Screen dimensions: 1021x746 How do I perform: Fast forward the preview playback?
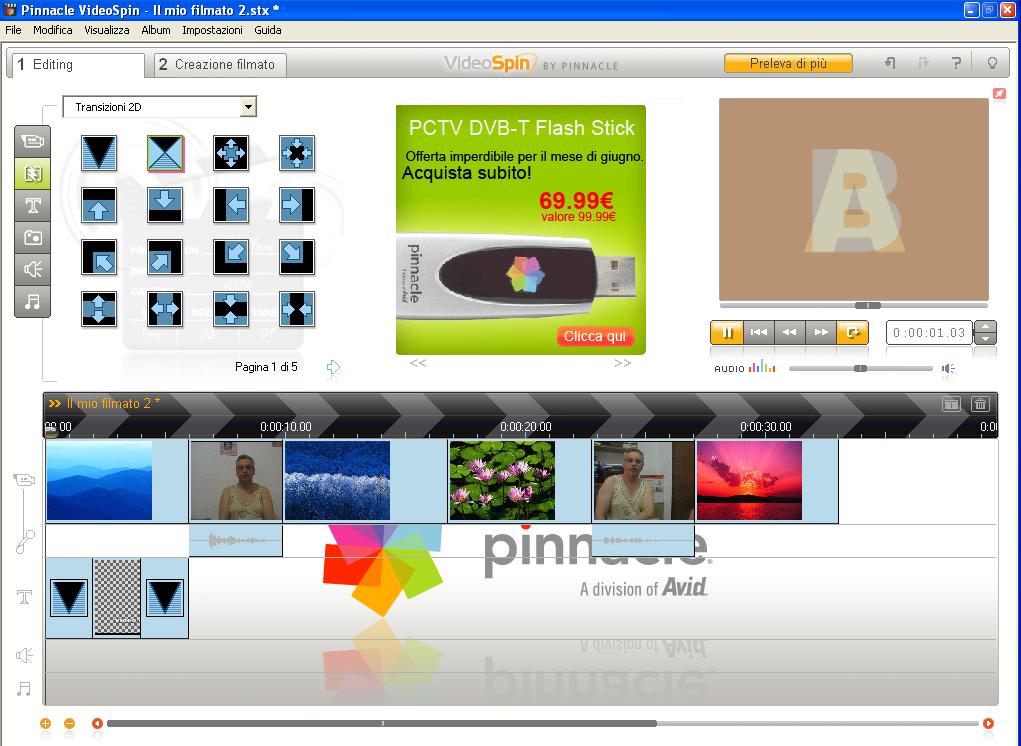pos(821,333)
